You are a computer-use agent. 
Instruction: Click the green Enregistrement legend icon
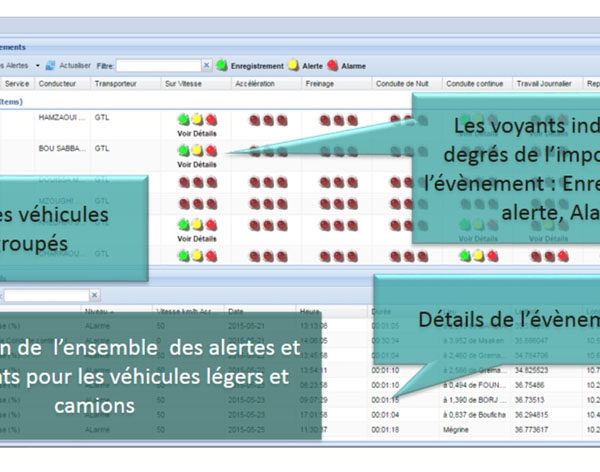pos(222,65)
